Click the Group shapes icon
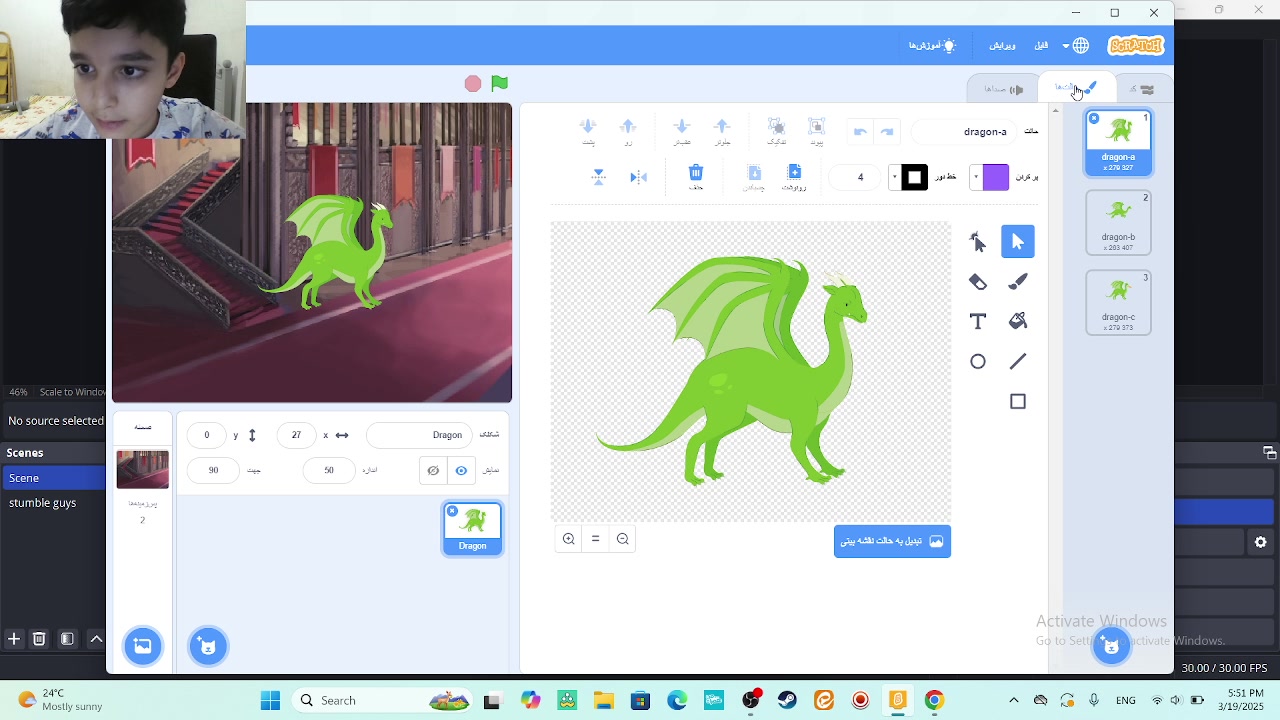 (816, 130)
